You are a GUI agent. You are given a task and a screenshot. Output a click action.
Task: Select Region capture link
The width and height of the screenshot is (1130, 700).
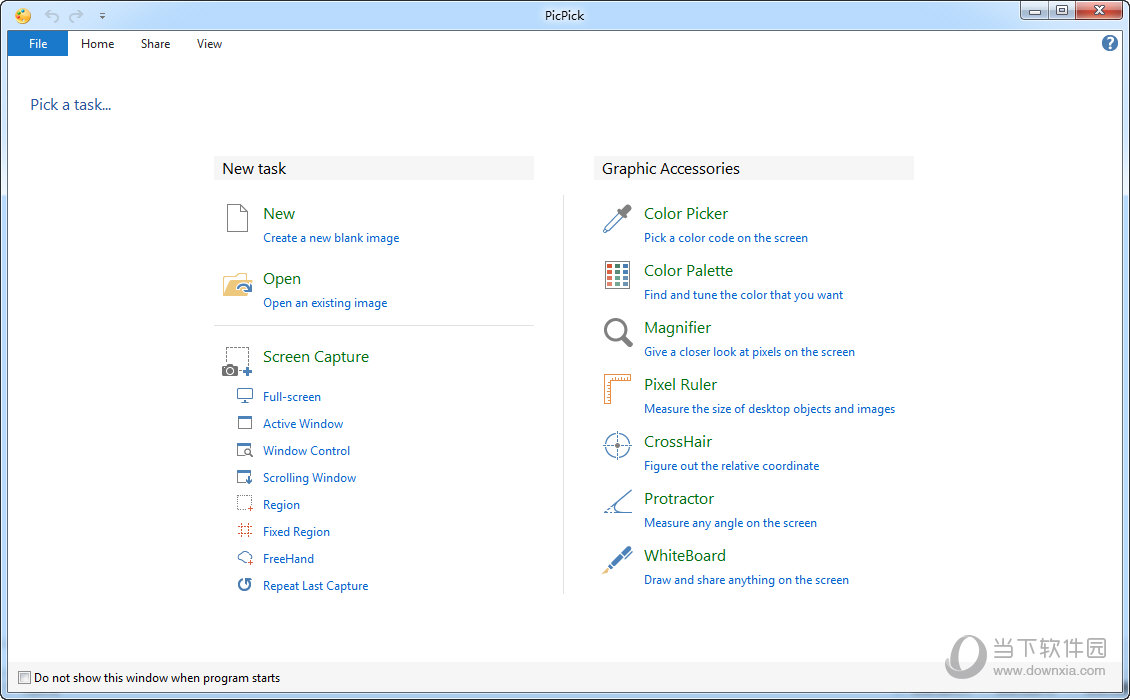tap(281, 505)
